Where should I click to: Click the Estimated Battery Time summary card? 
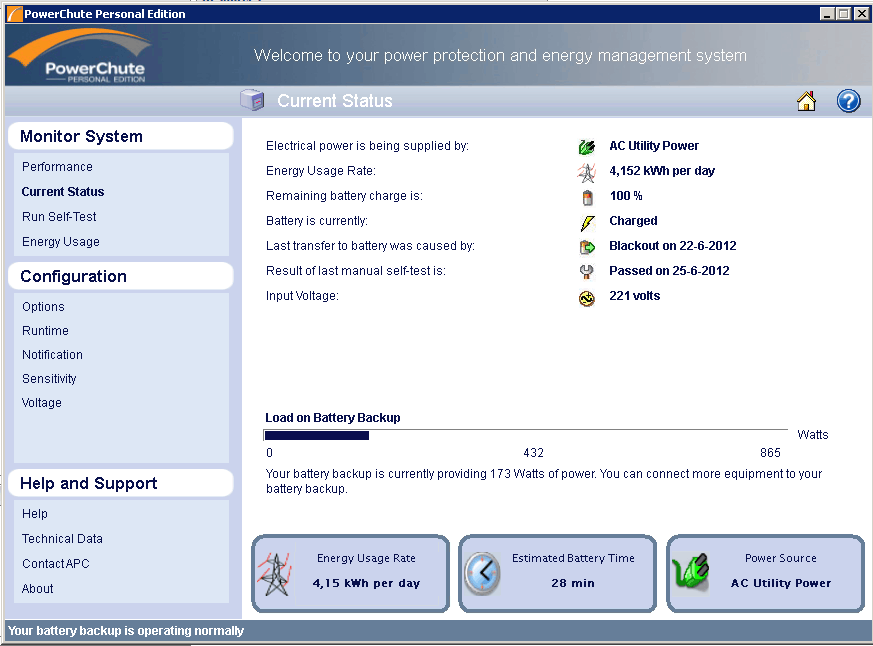point(558,574)
